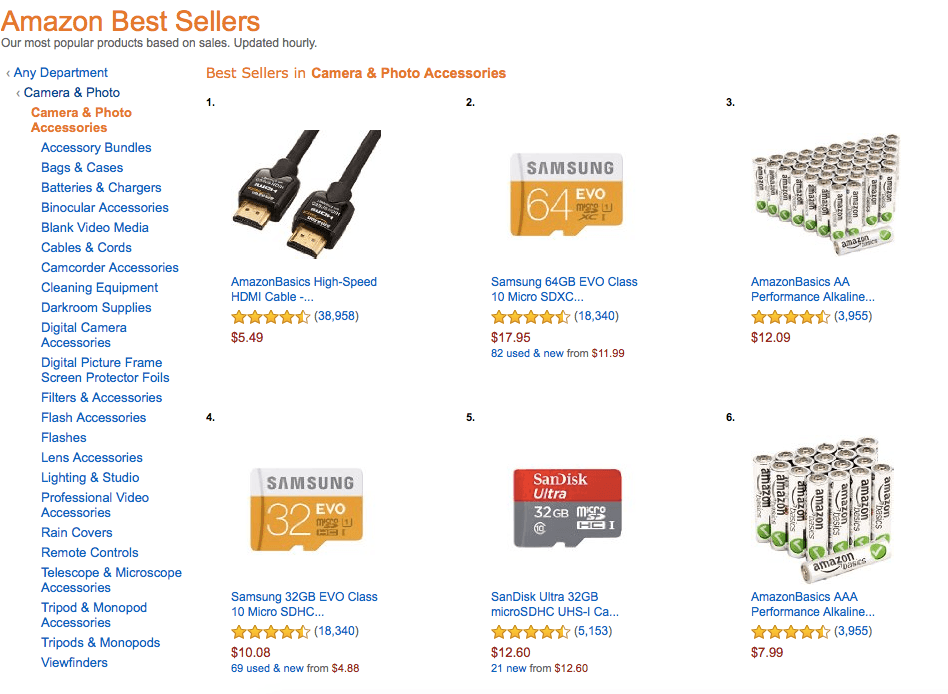Go back to Any Department

60,73
